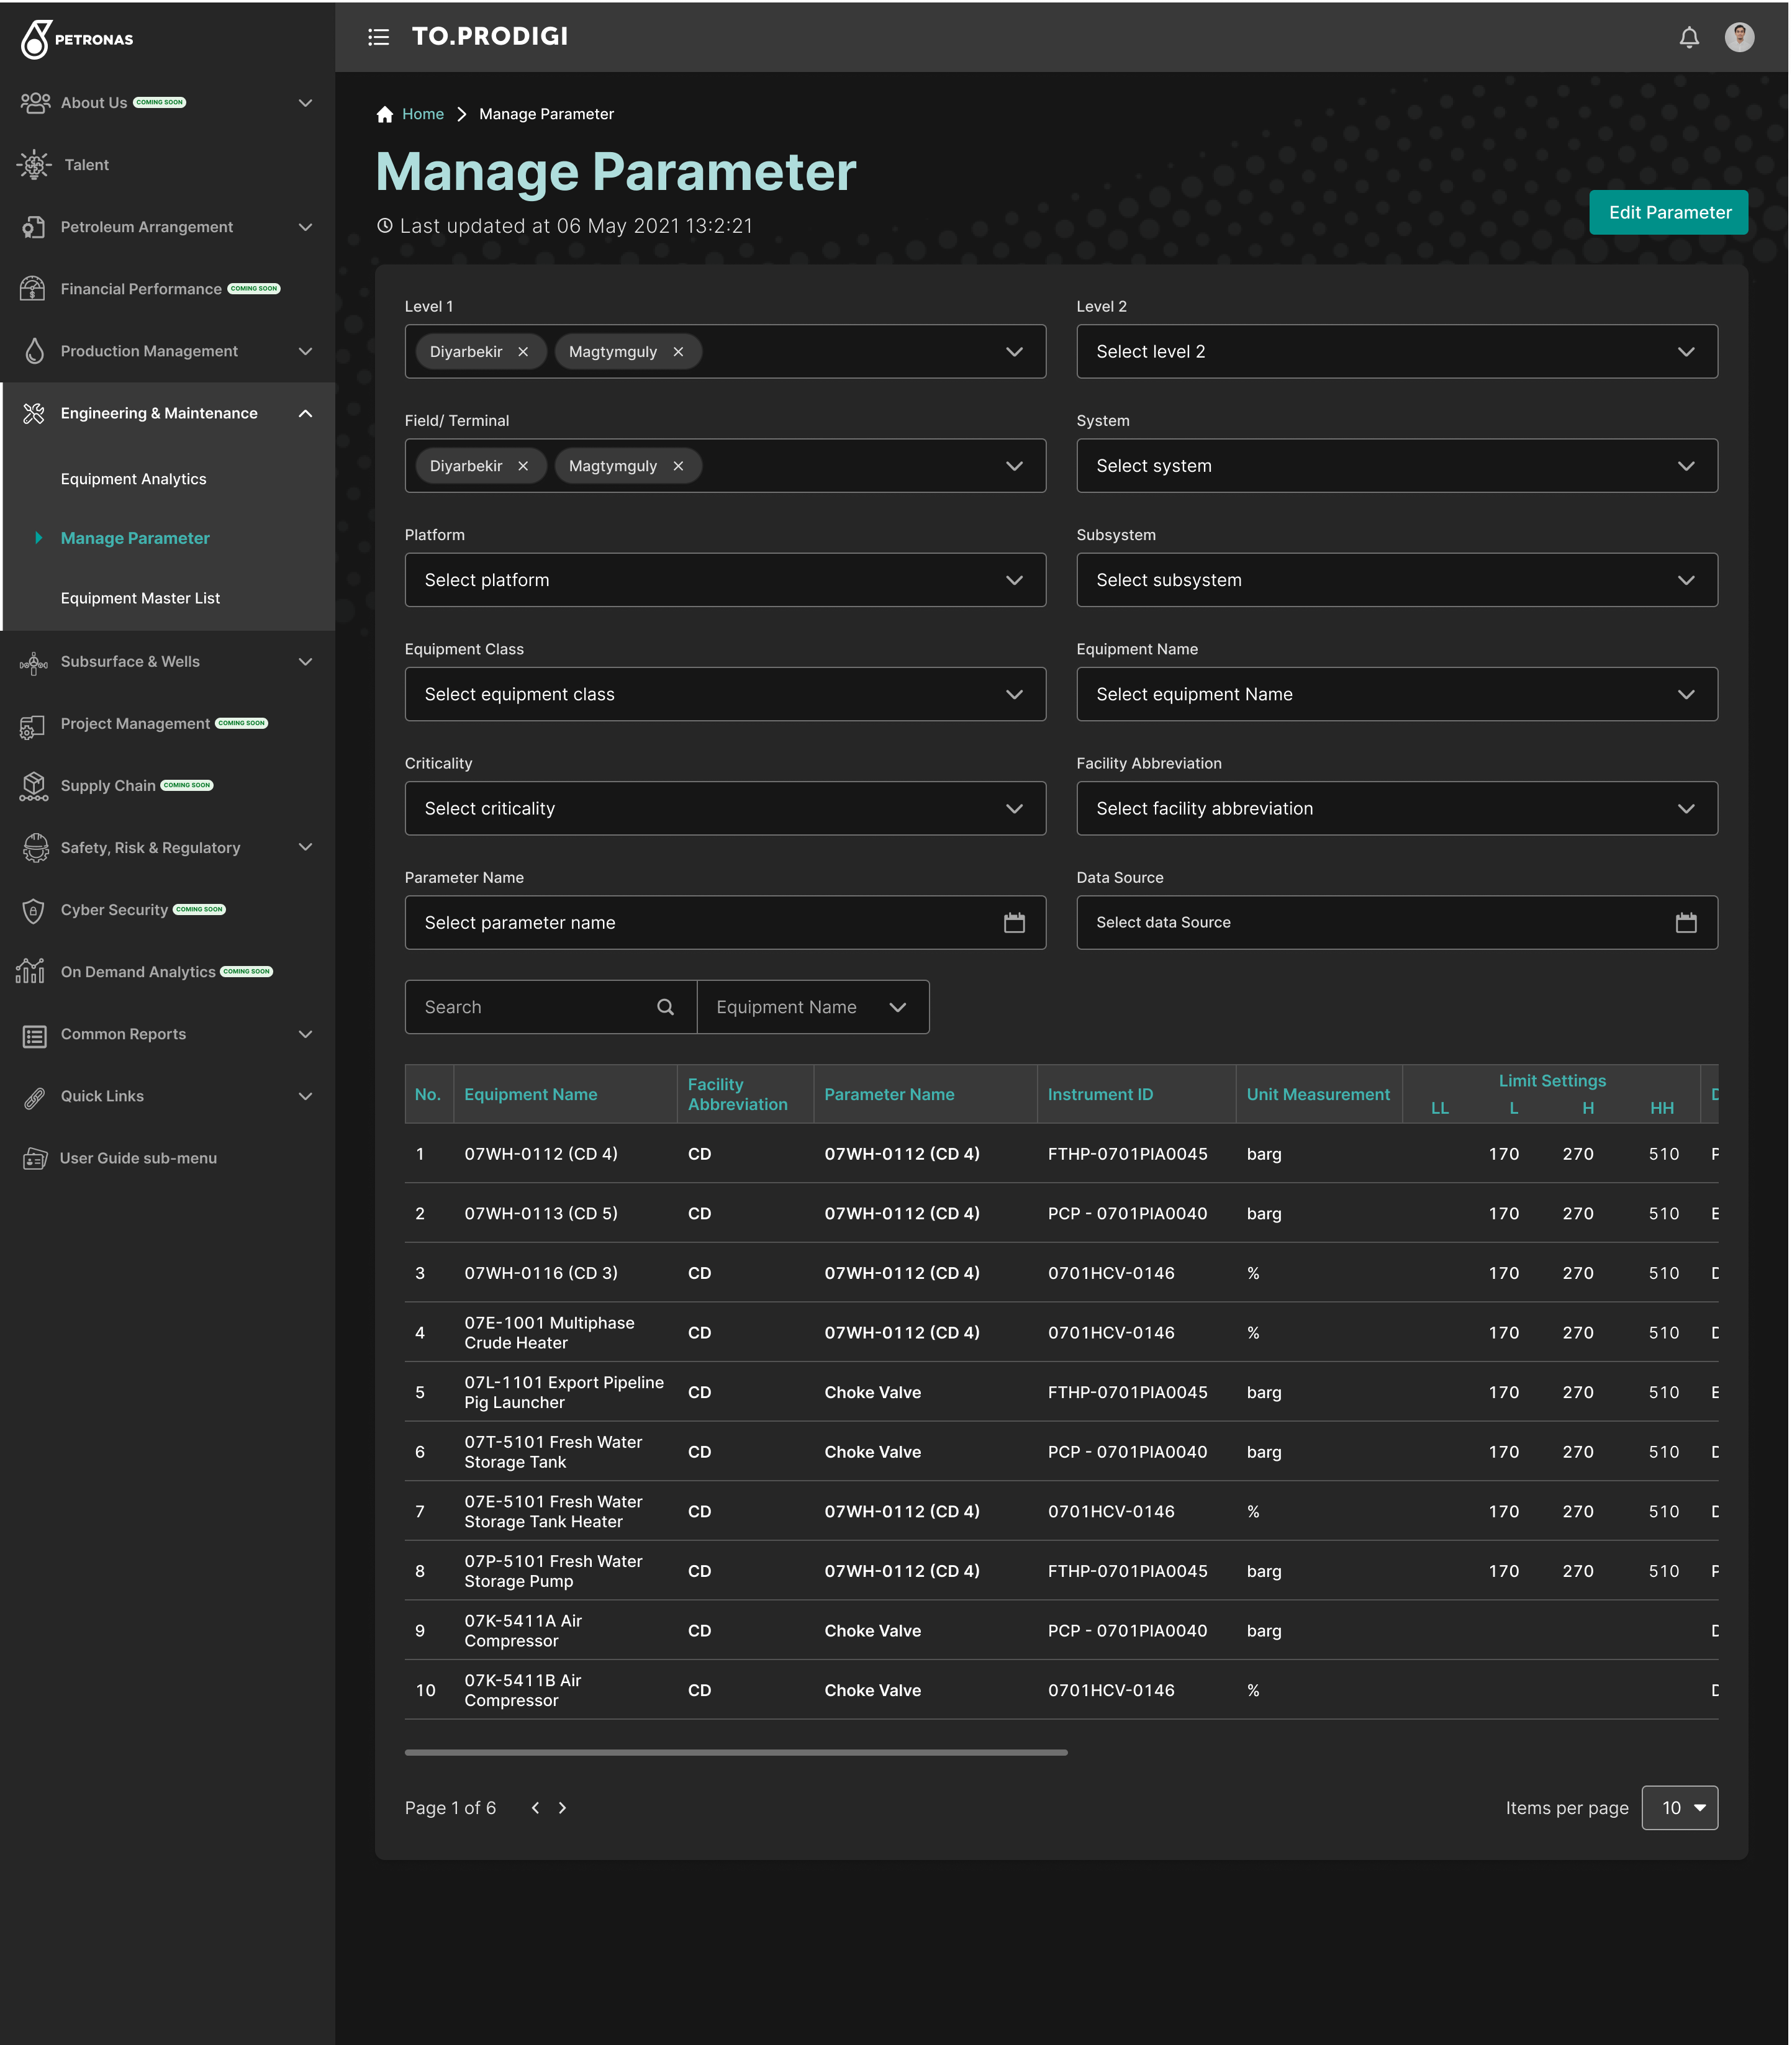Screen dimensions: 1792x2045
Task: Click the table horizontal scrollbar
Action: [x=735, y=1752]
